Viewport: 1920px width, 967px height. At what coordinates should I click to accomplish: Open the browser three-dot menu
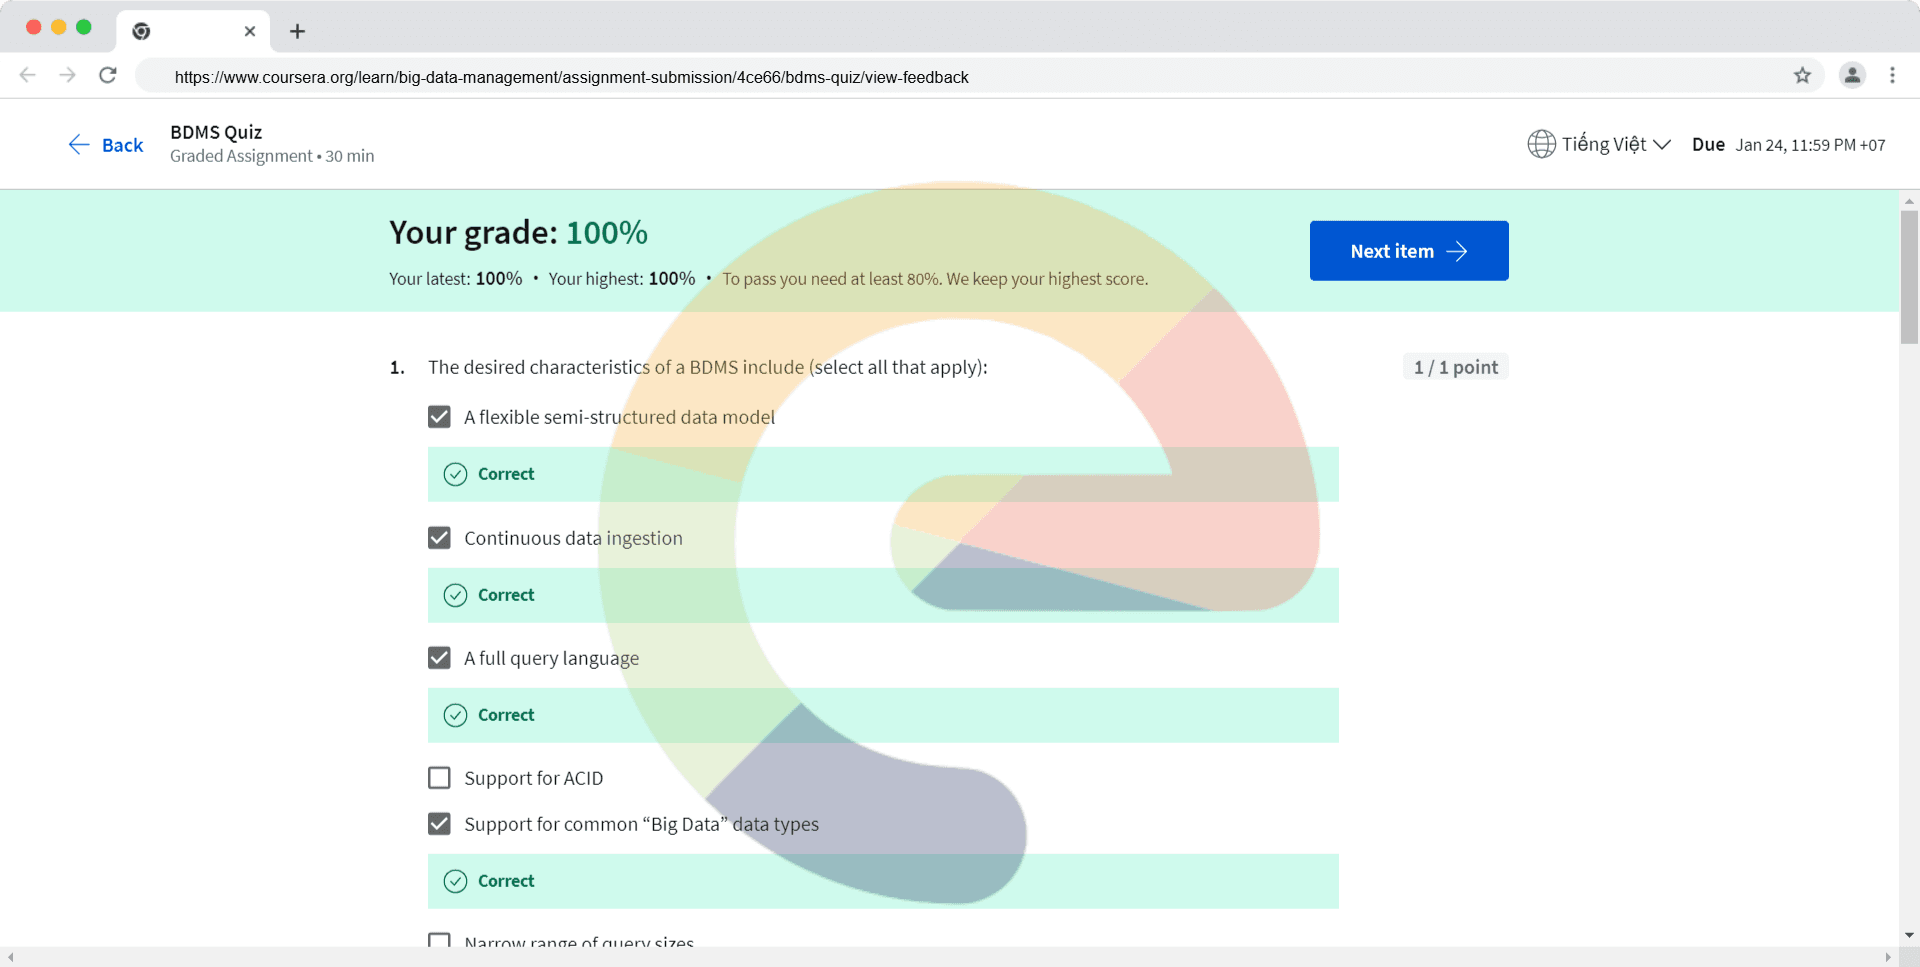click(1892, 75)
